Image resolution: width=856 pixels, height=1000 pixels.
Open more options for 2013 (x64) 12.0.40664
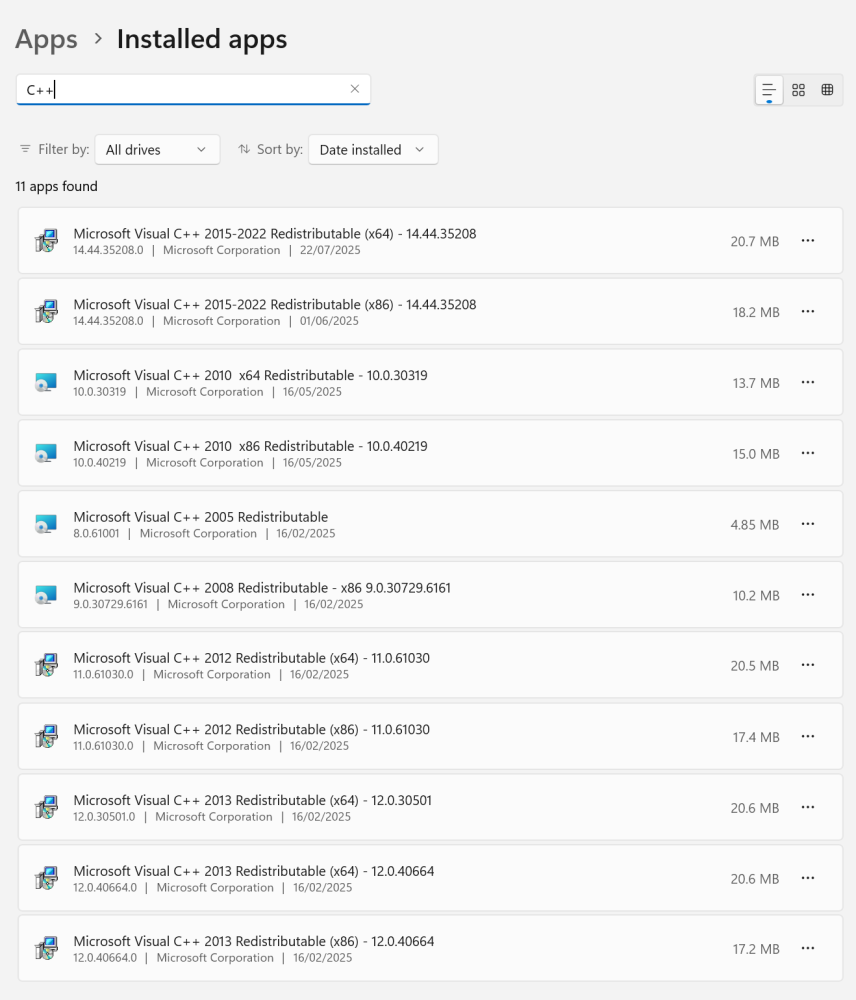(x=808, y=878)
